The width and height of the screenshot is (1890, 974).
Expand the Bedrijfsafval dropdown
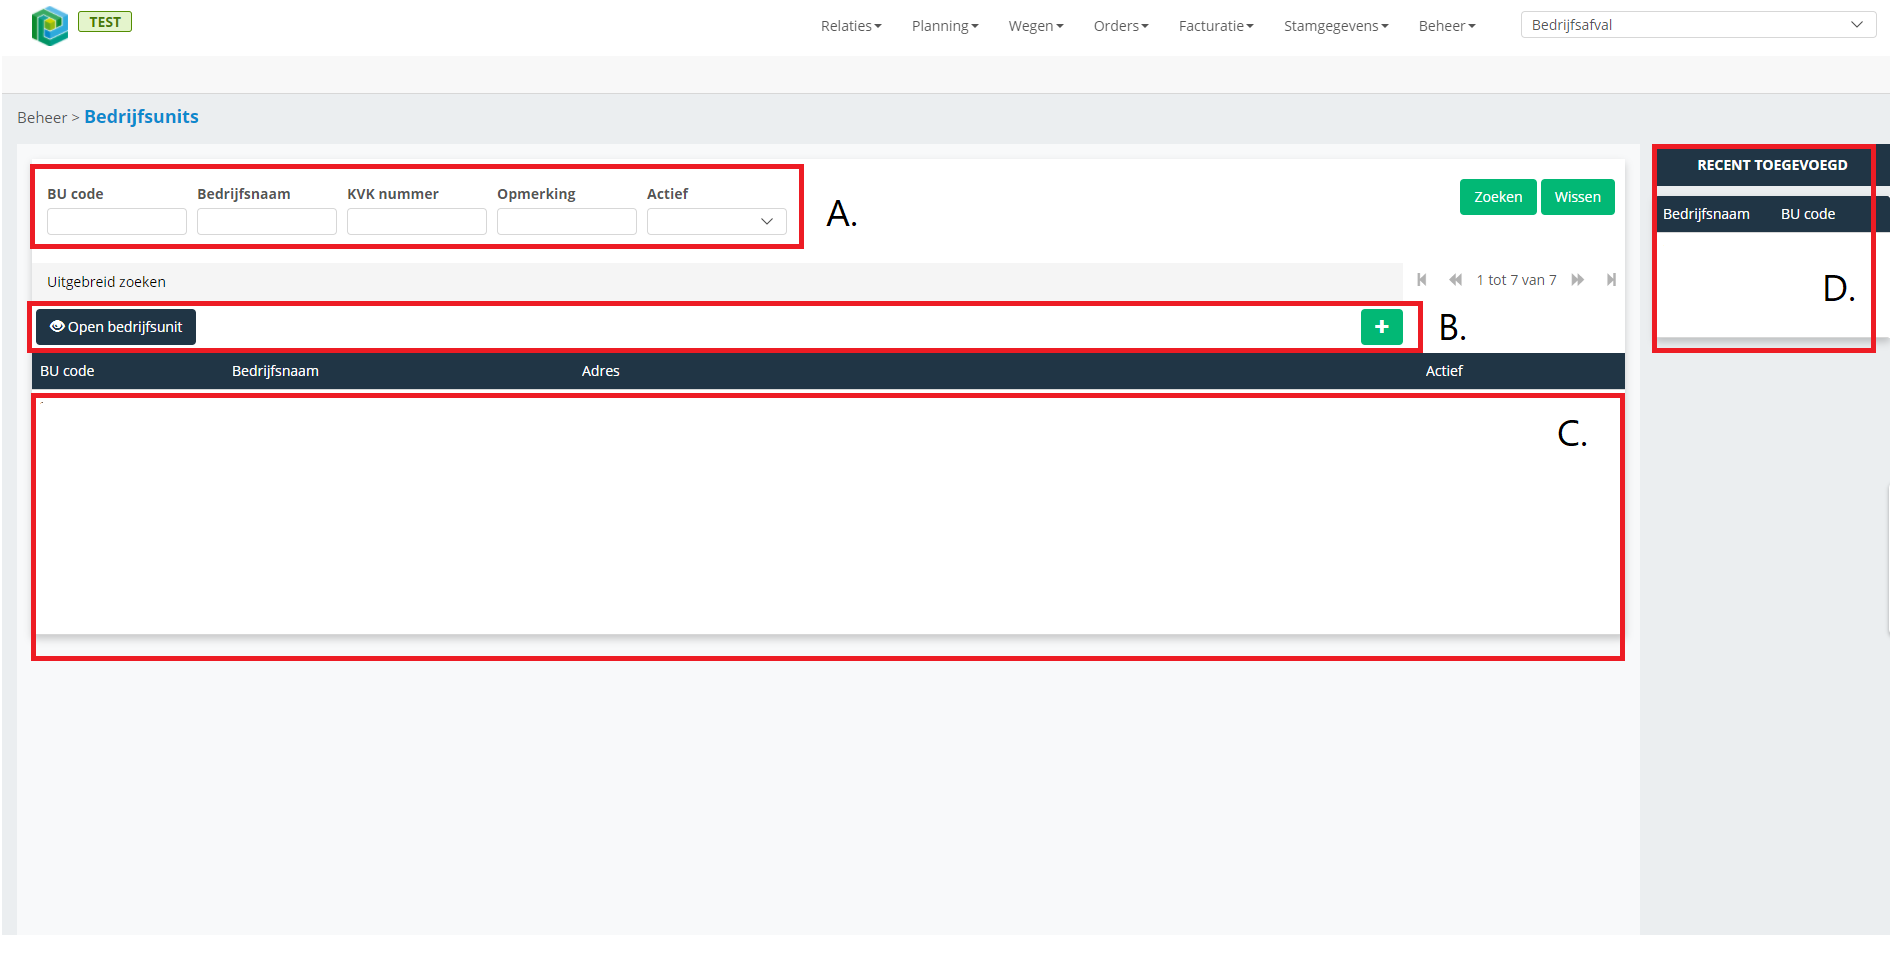(x=1698, y=25)
